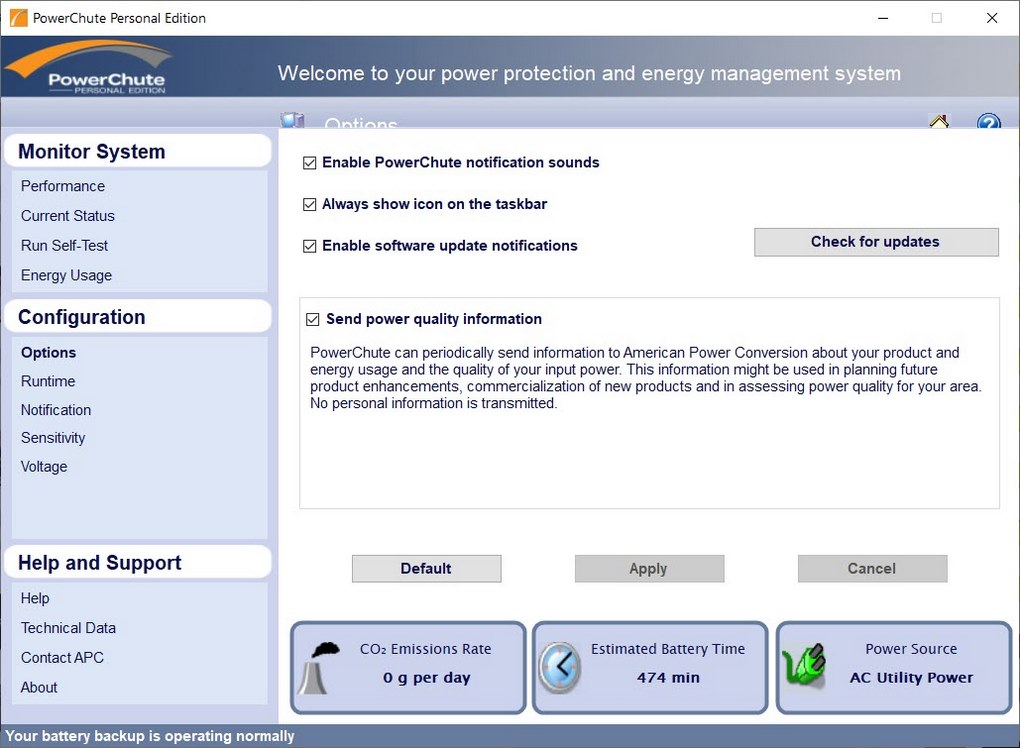Click the CO2 Emissions Rate panel
The height and width of the screenshot is (748, 1020).
click(409, 667)
